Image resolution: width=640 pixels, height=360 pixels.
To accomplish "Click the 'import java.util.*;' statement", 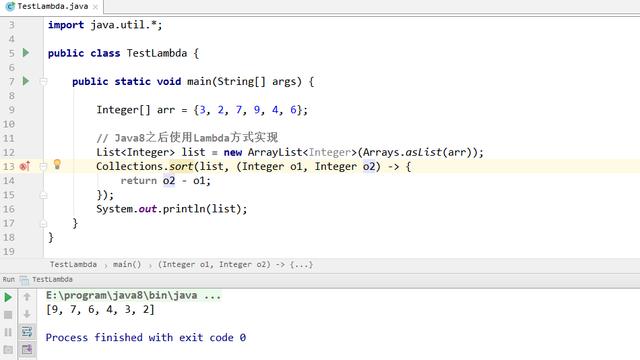I will point(105,25).
